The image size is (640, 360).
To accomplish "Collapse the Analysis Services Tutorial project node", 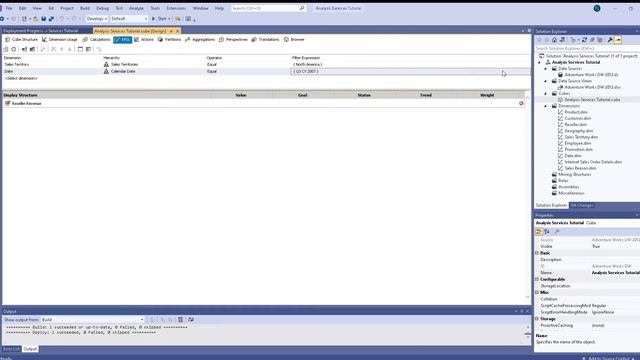I will pos(540,62).
